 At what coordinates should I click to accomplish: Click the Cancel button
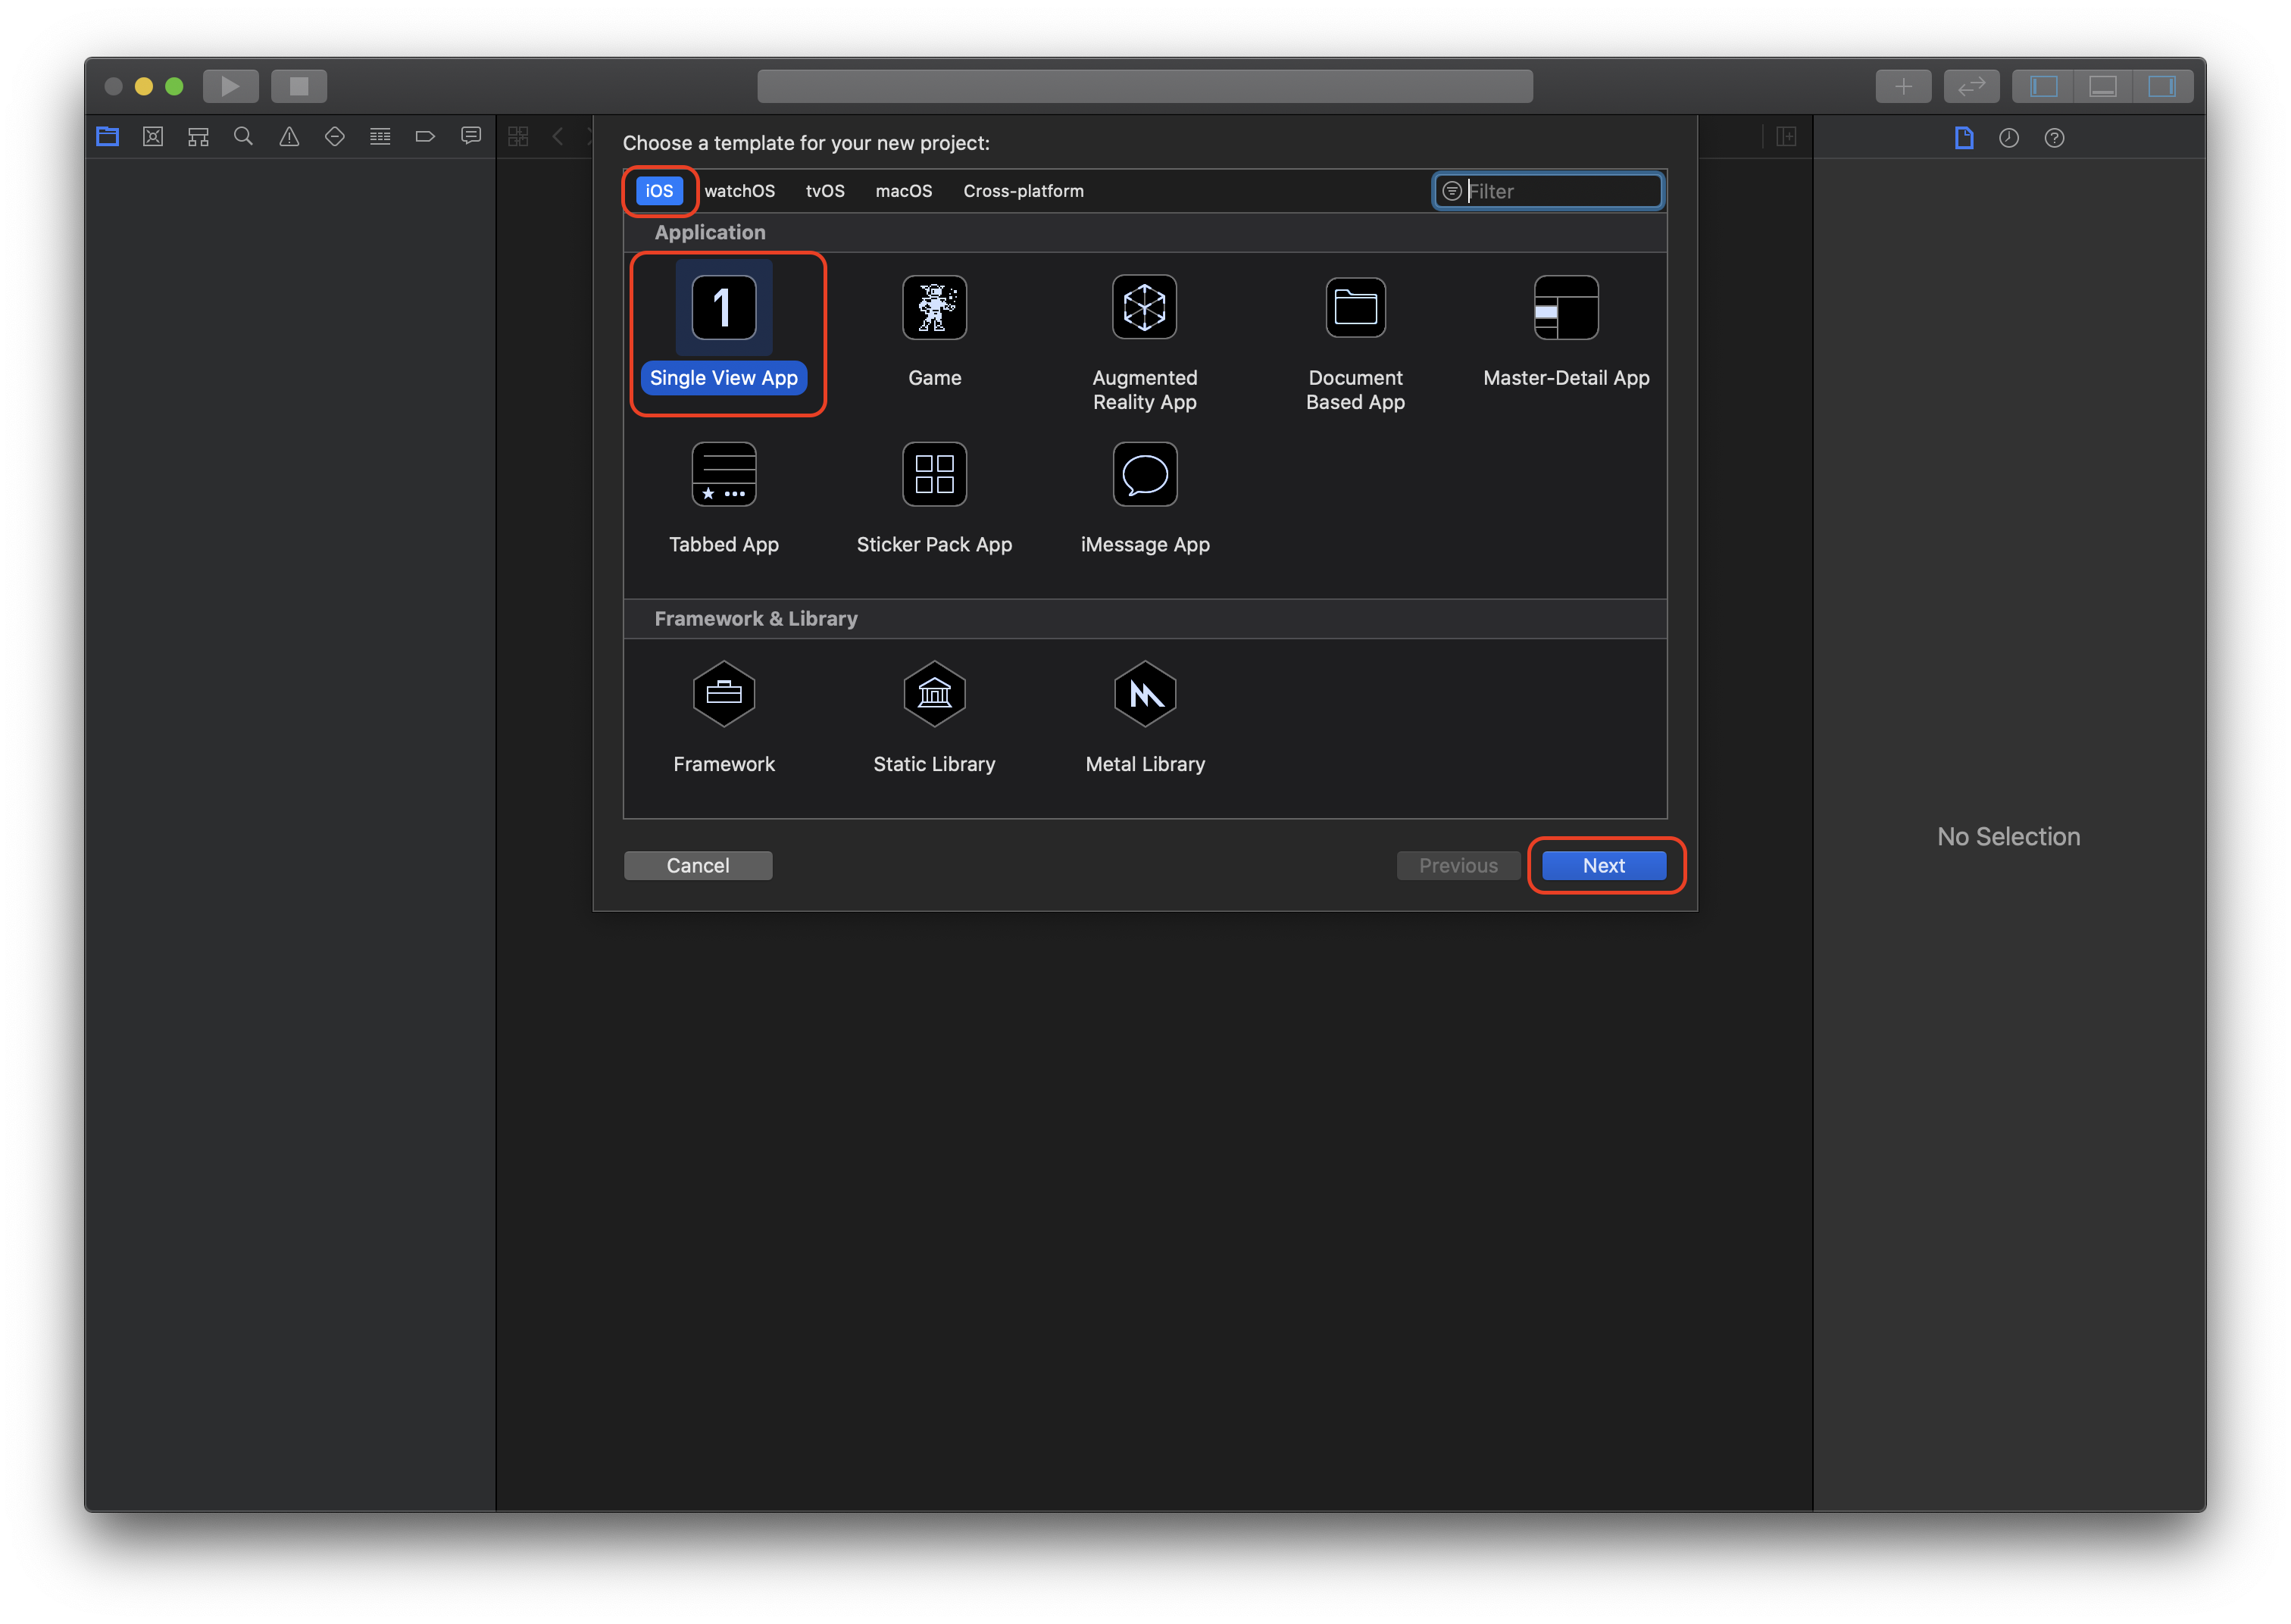pyautogui.click(x=697, y=866)
